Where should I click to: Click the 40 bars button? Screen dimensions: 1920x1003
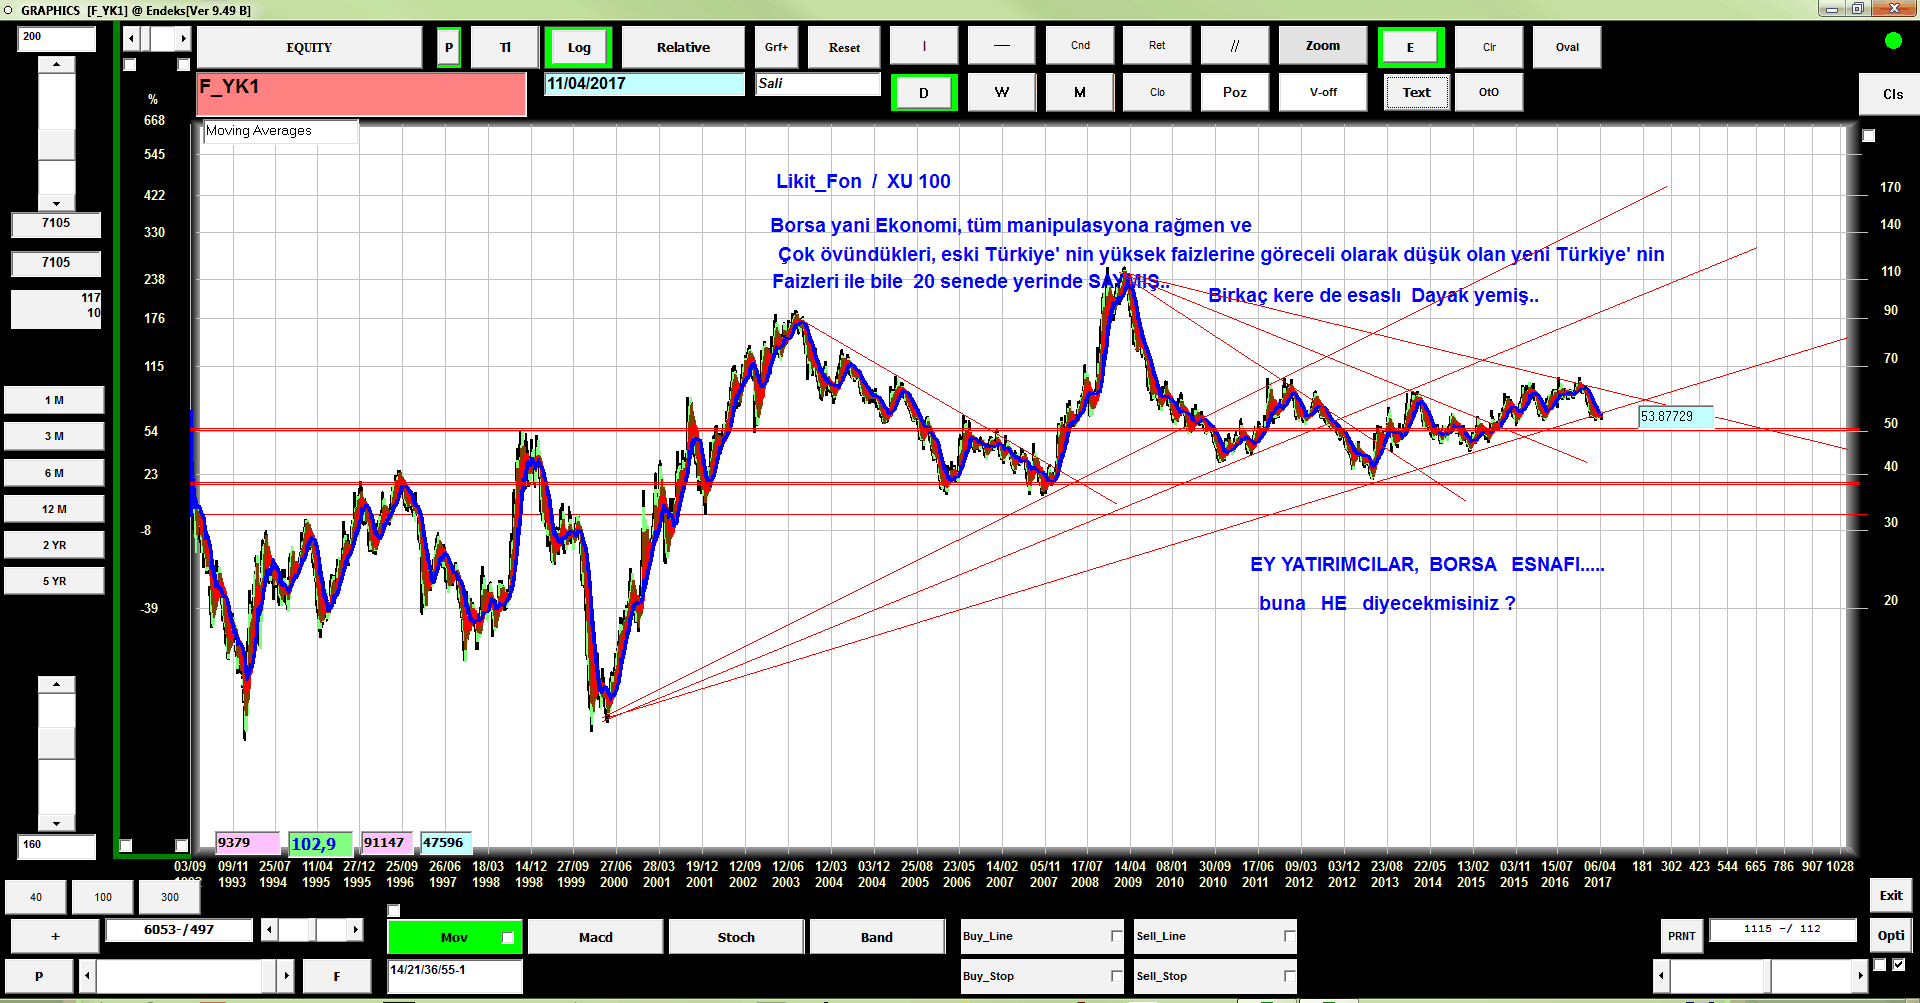click(x=36, y=897)
